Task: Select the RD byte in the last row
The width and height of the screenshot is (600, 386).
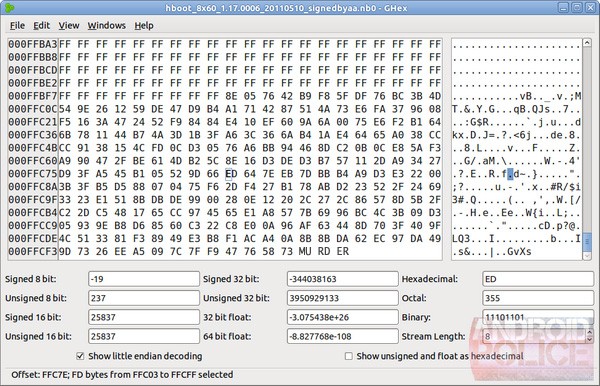Action: [324, 252]
